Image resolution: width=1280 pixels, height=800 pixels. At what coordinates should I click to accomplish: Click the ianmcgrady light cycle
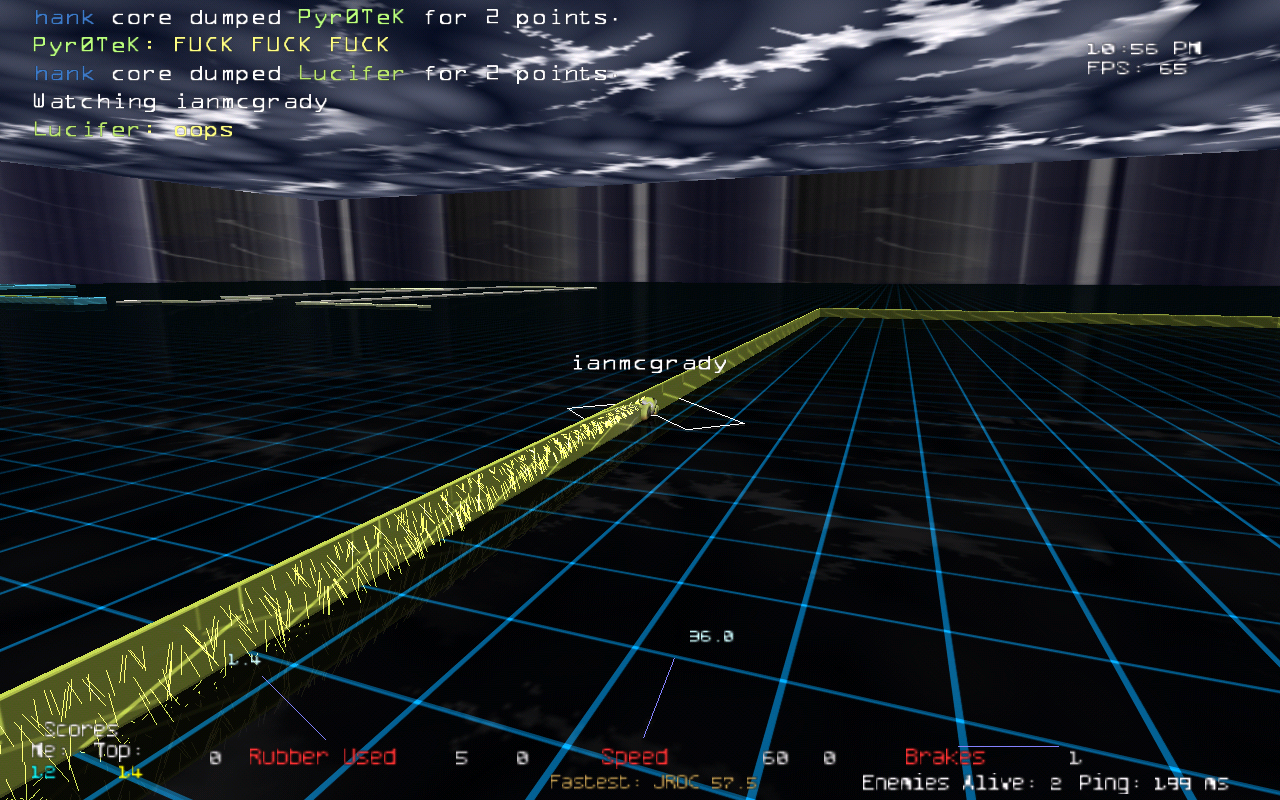pyautogui.click(x=648, y=407)
